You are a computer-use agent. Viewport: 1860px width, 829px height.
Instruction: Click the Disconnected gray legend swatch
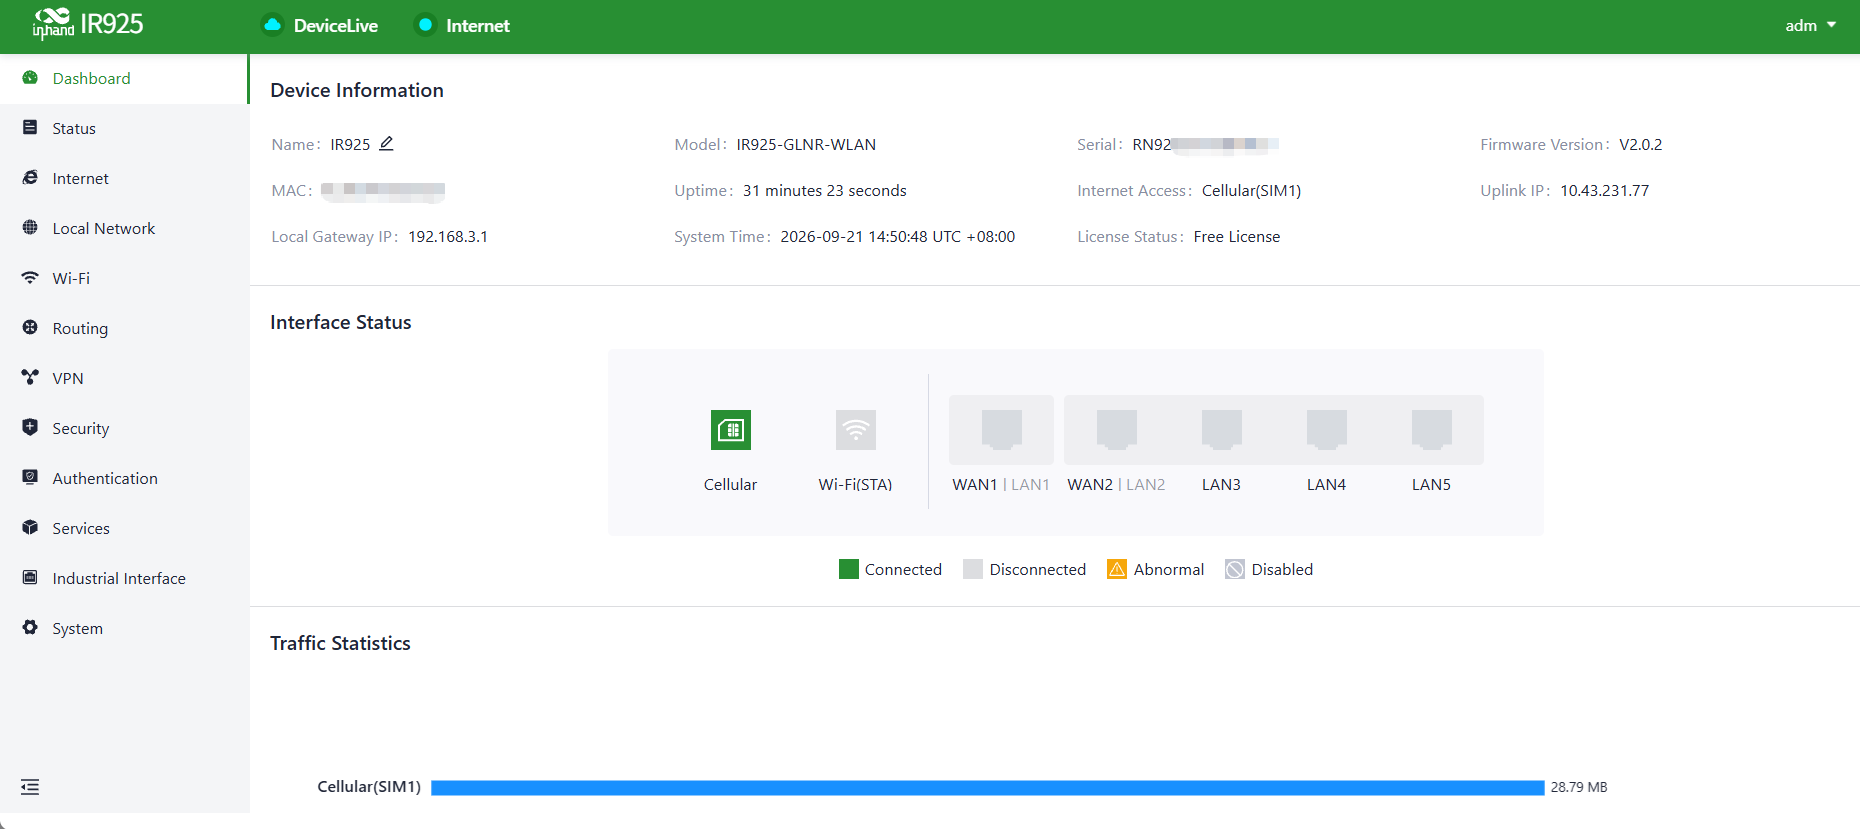(973, 569)
